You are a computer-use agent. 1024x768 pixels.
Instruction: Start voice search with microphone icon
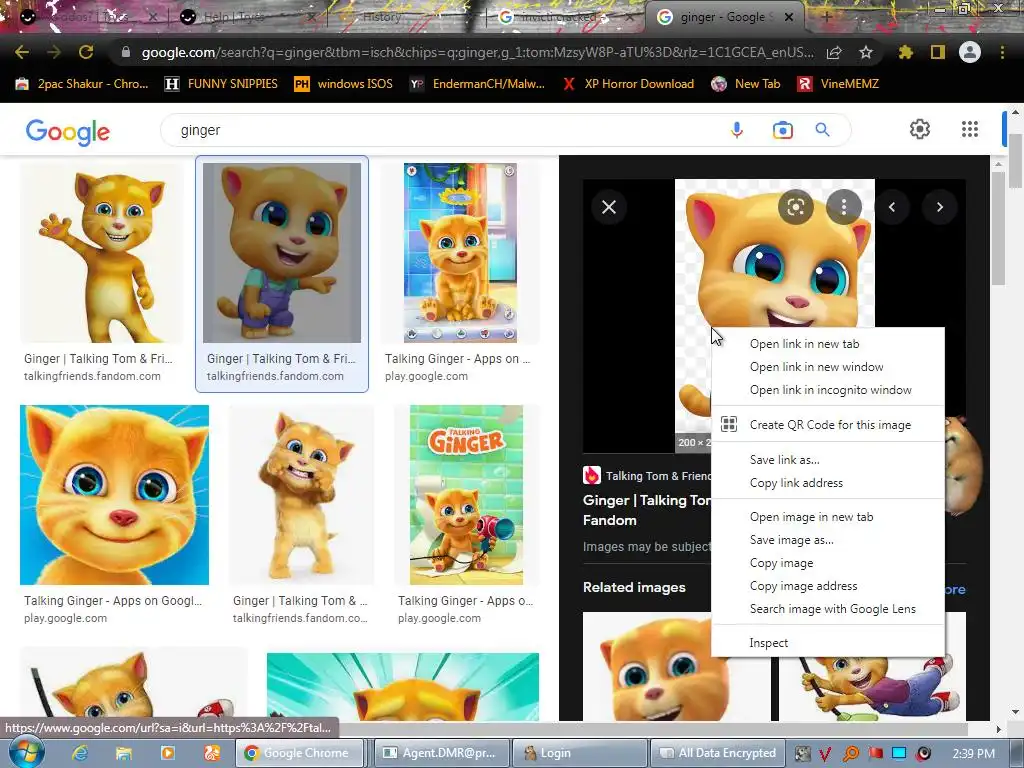(x=737, y=130)
